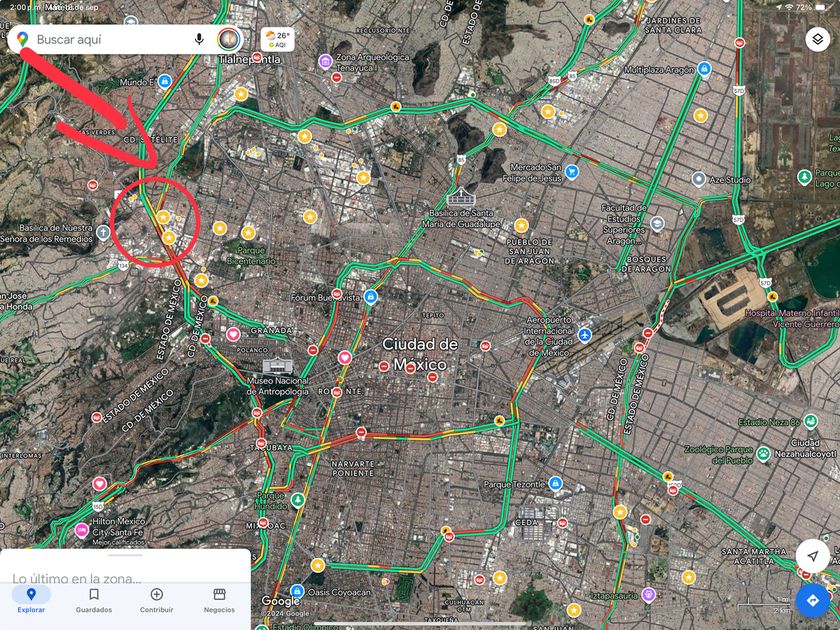This screenshot has height=630, width=840.
Task: Tap the Google Maps pin logo
Action: coord(22,39)
